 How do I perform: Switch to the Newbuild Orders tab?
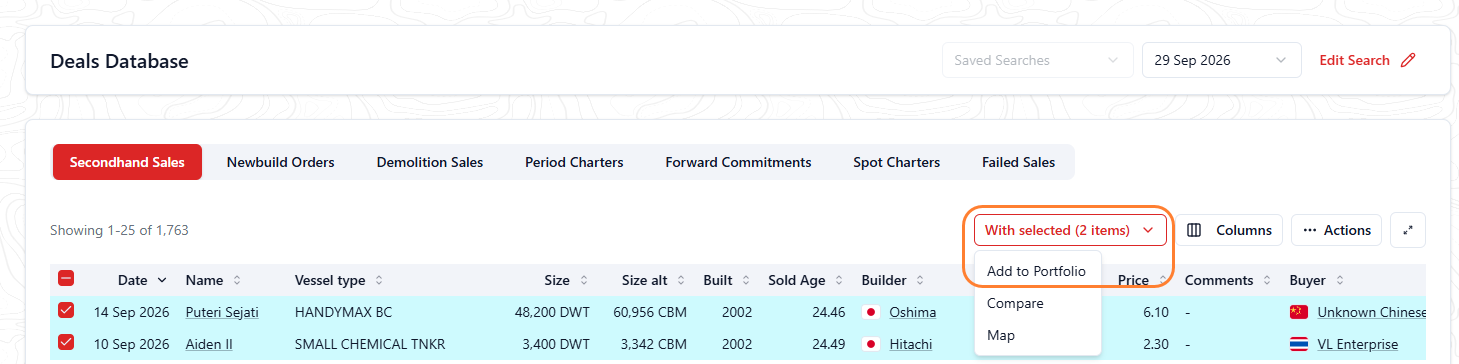tap(280, 162)
